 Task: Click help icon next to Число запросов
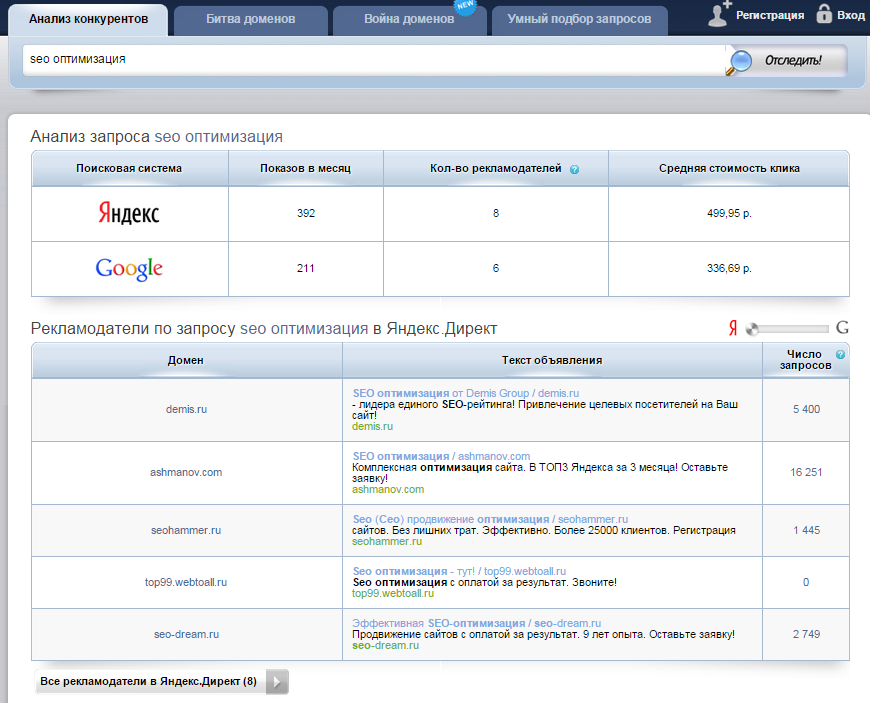(841, 355)
